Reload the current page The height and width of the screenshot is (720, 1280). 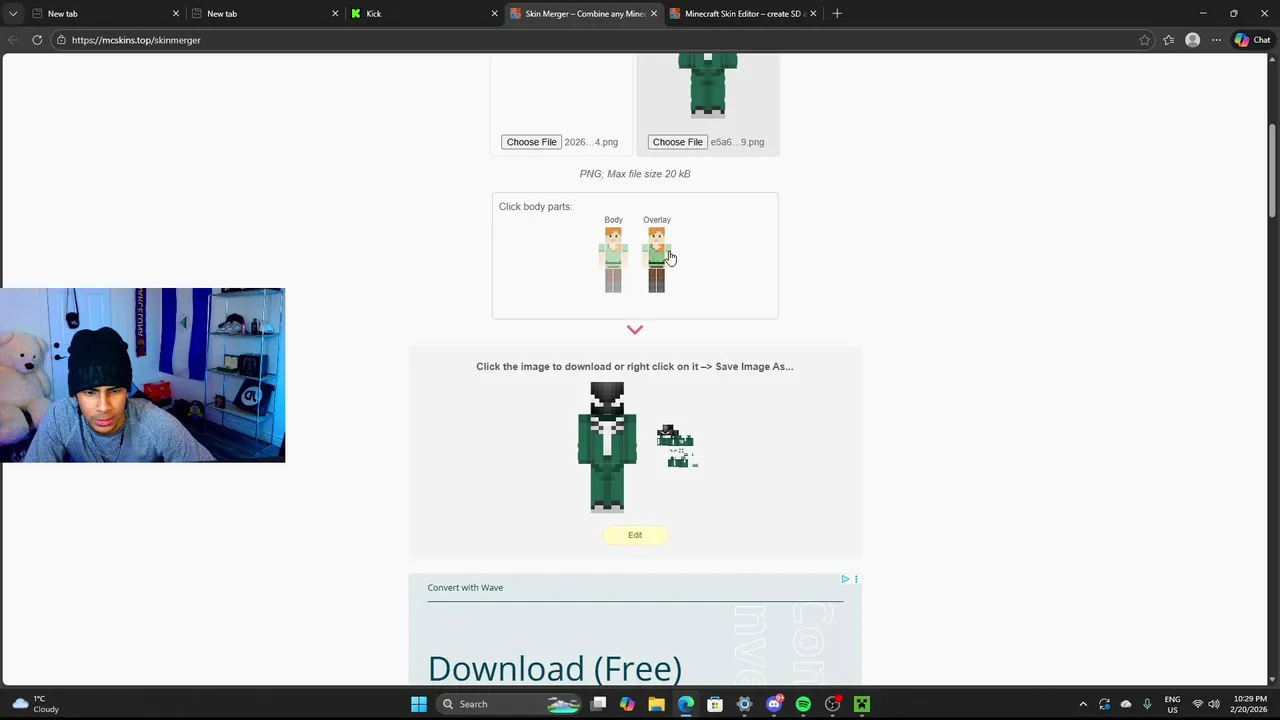tap(37, 40)
